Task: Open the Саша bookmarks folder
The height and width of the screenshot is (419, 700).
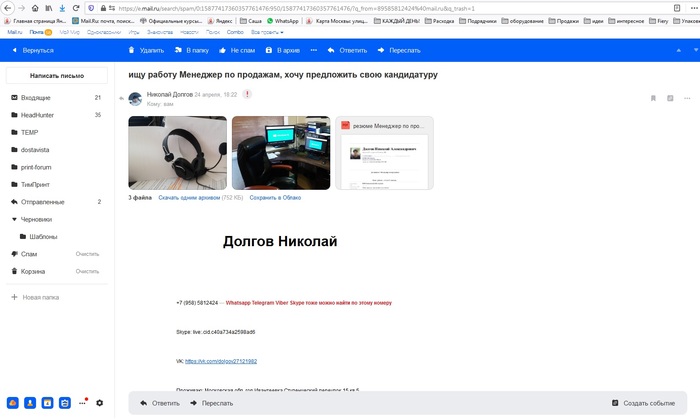Action: [x=250, y=21]
